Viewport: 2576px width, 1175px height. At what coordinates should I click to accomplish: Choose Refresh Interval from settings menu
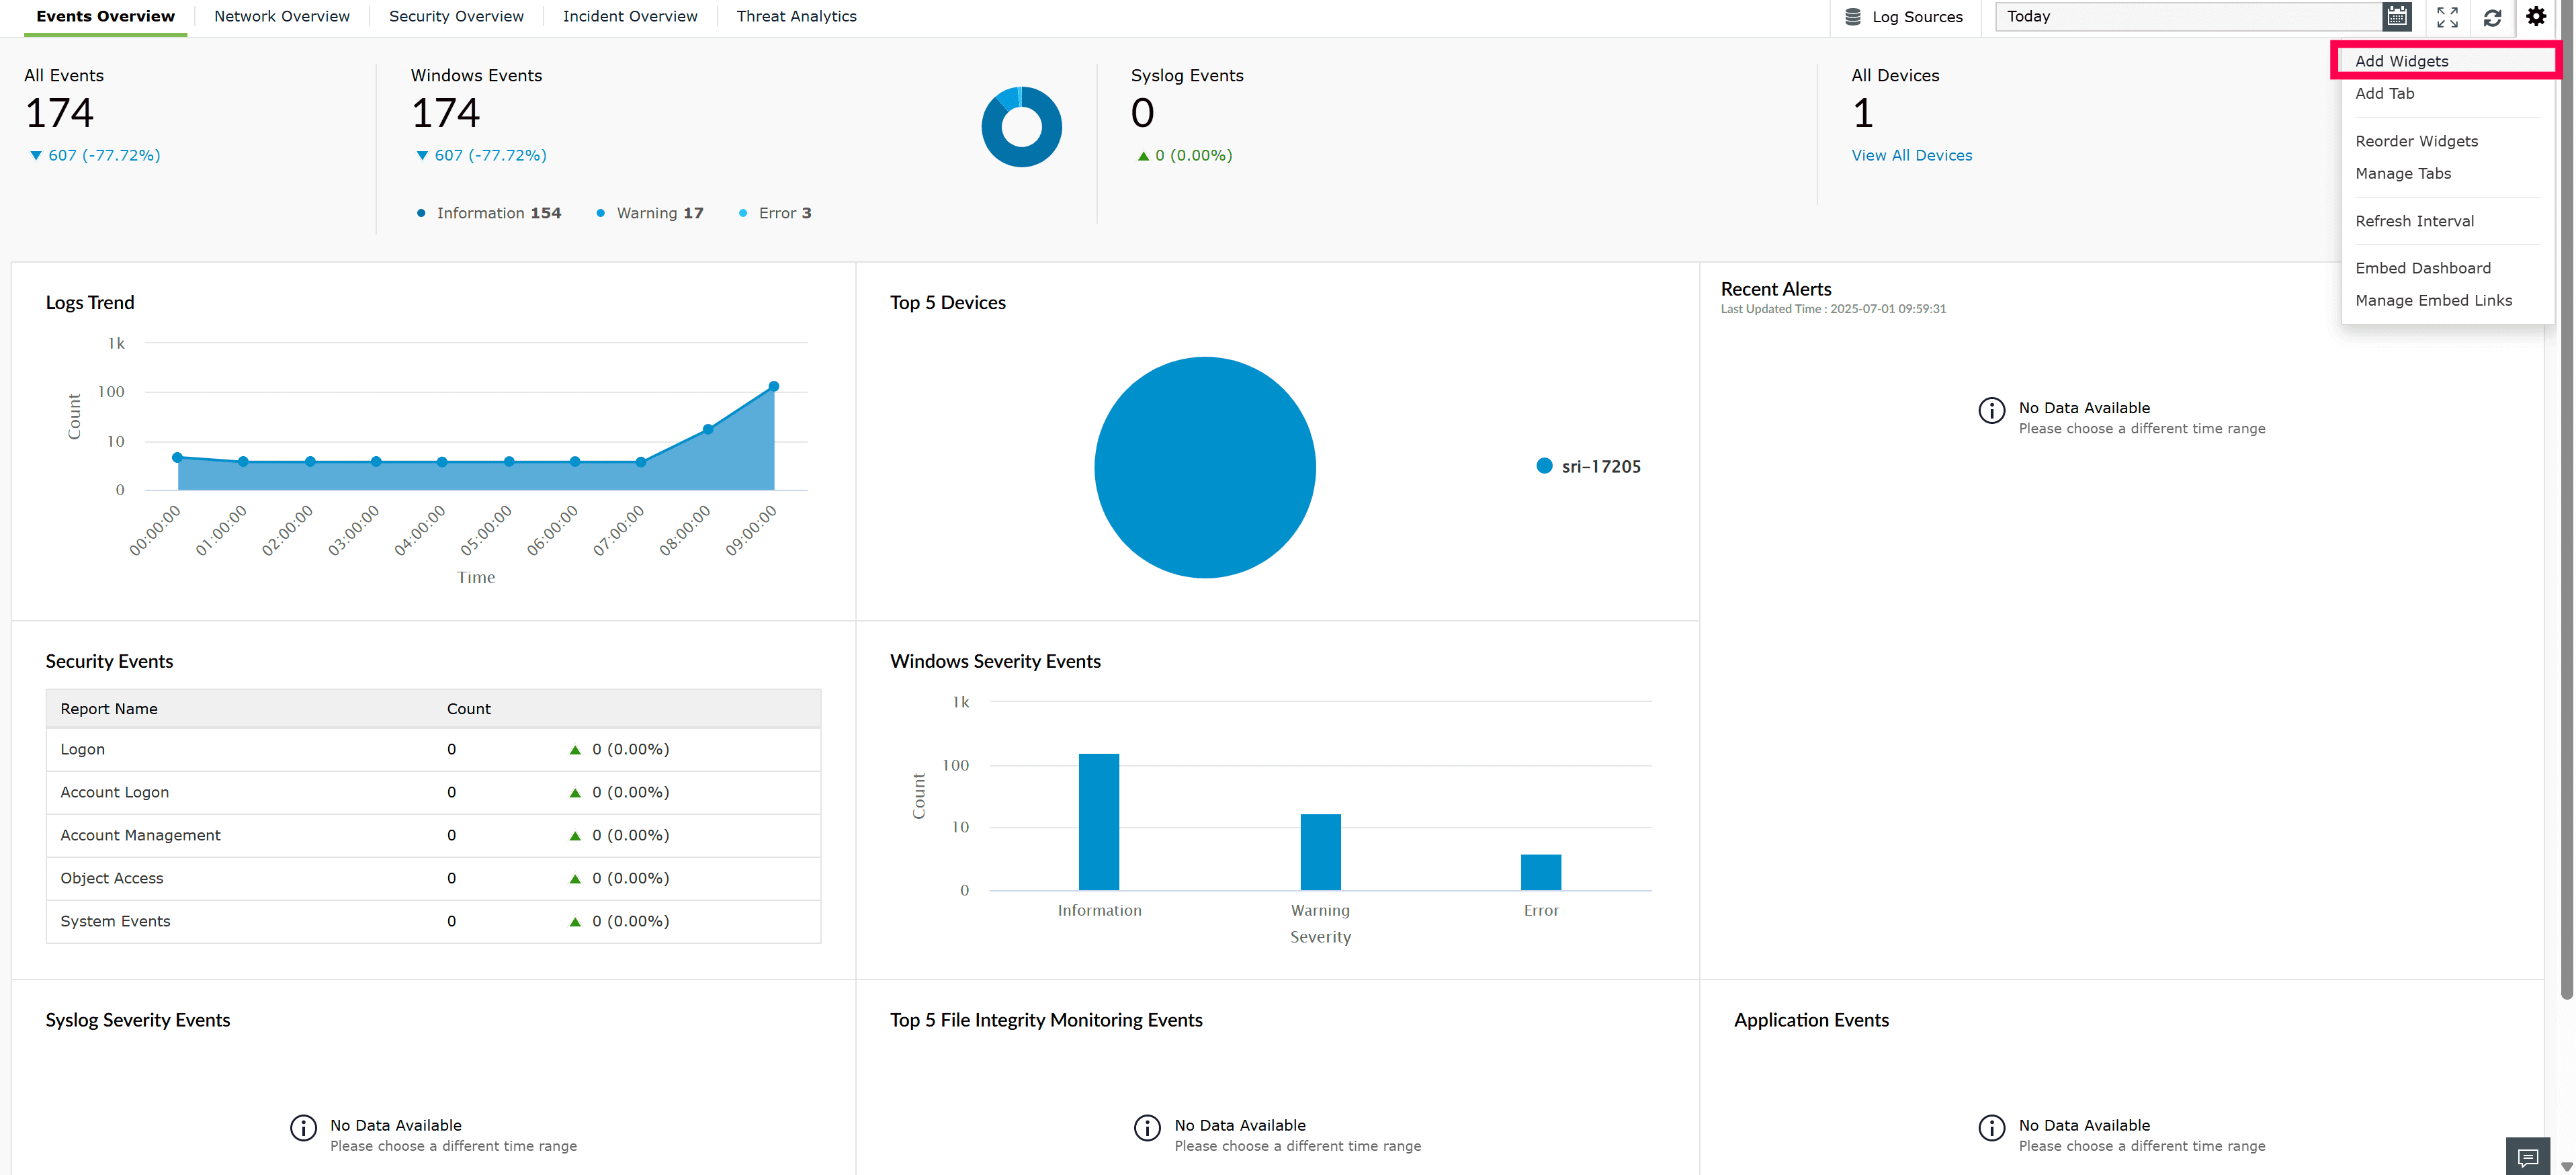tap(2414, 220)
